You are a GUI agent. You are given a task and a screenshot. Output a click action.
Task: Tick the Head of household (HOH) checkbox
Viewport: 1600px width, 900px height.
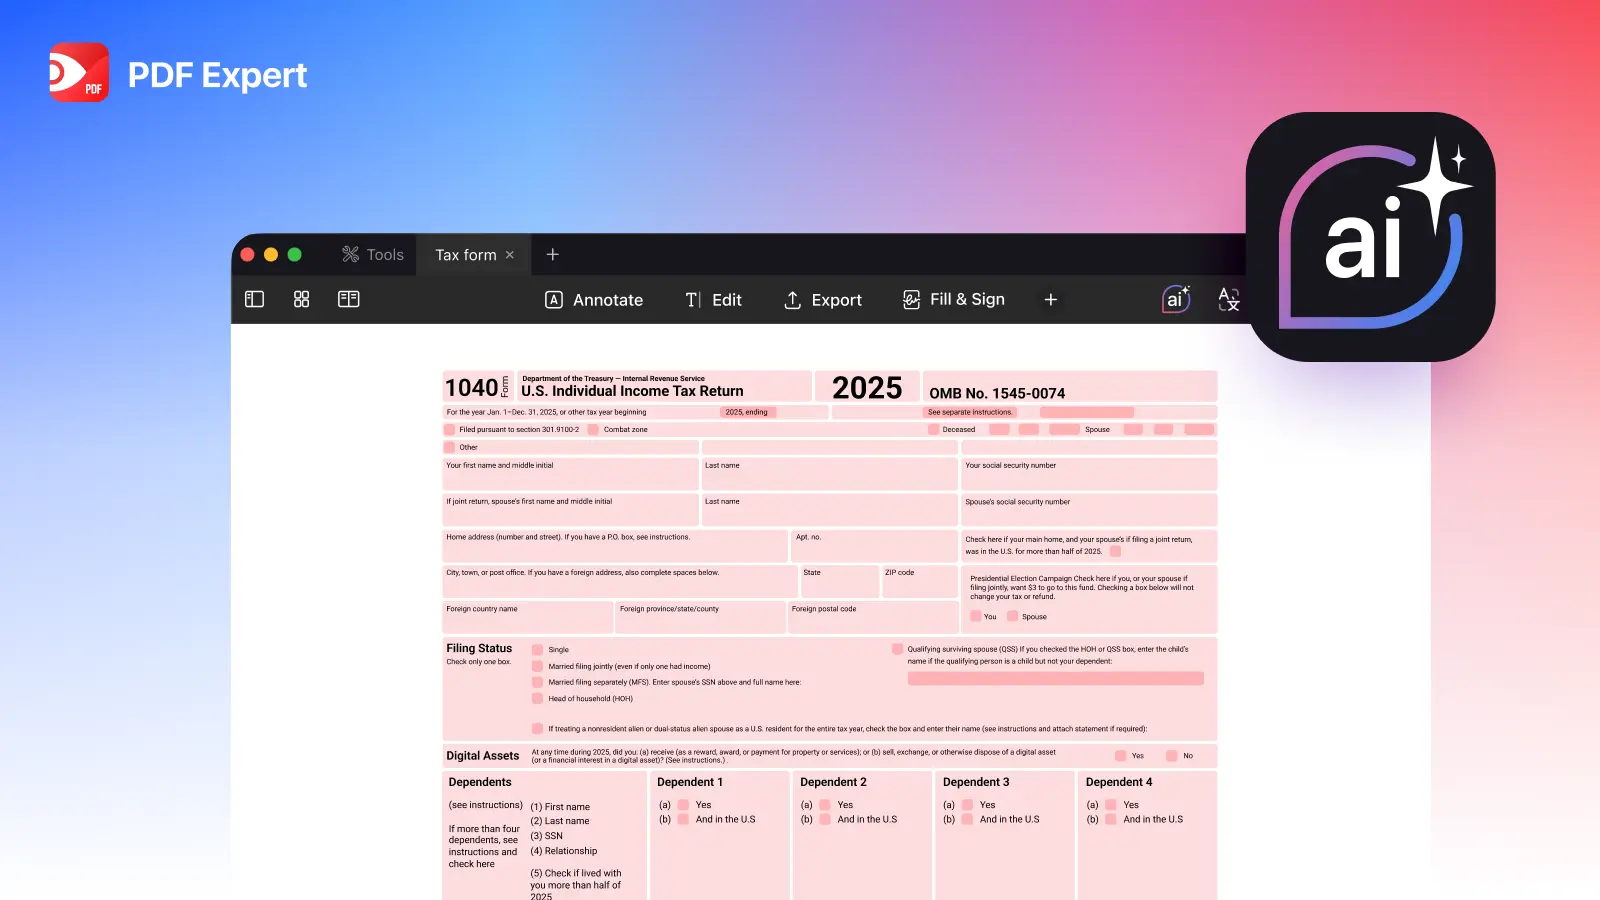537,699
